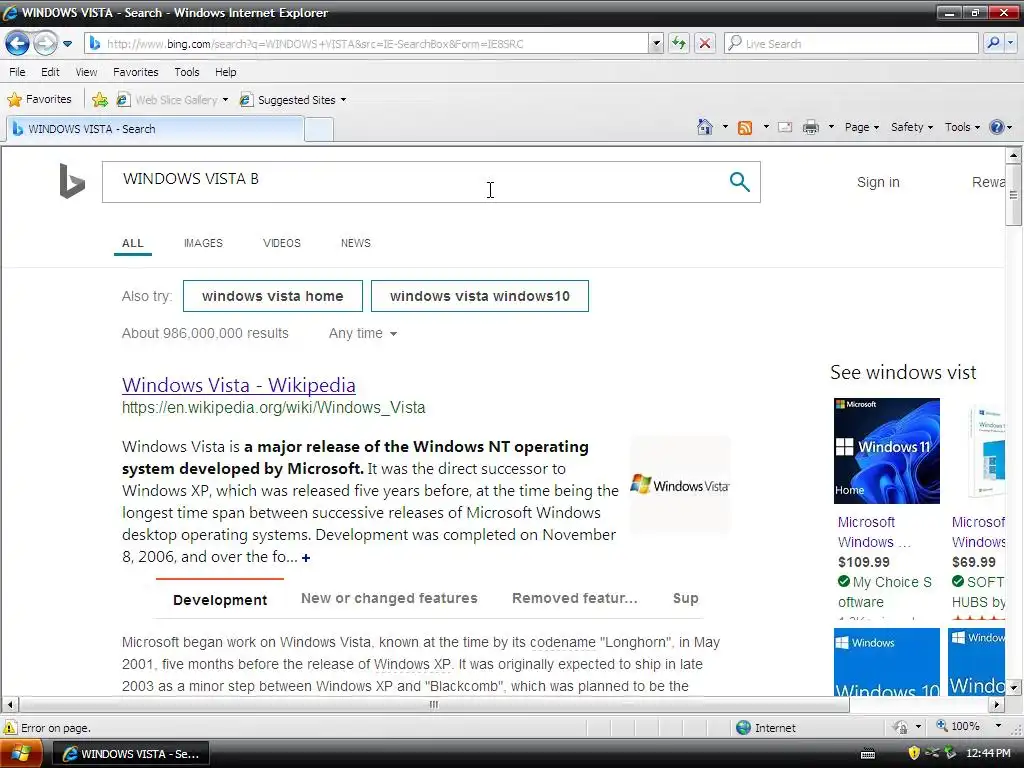Click the RSS feeds icon

[744, 127]
